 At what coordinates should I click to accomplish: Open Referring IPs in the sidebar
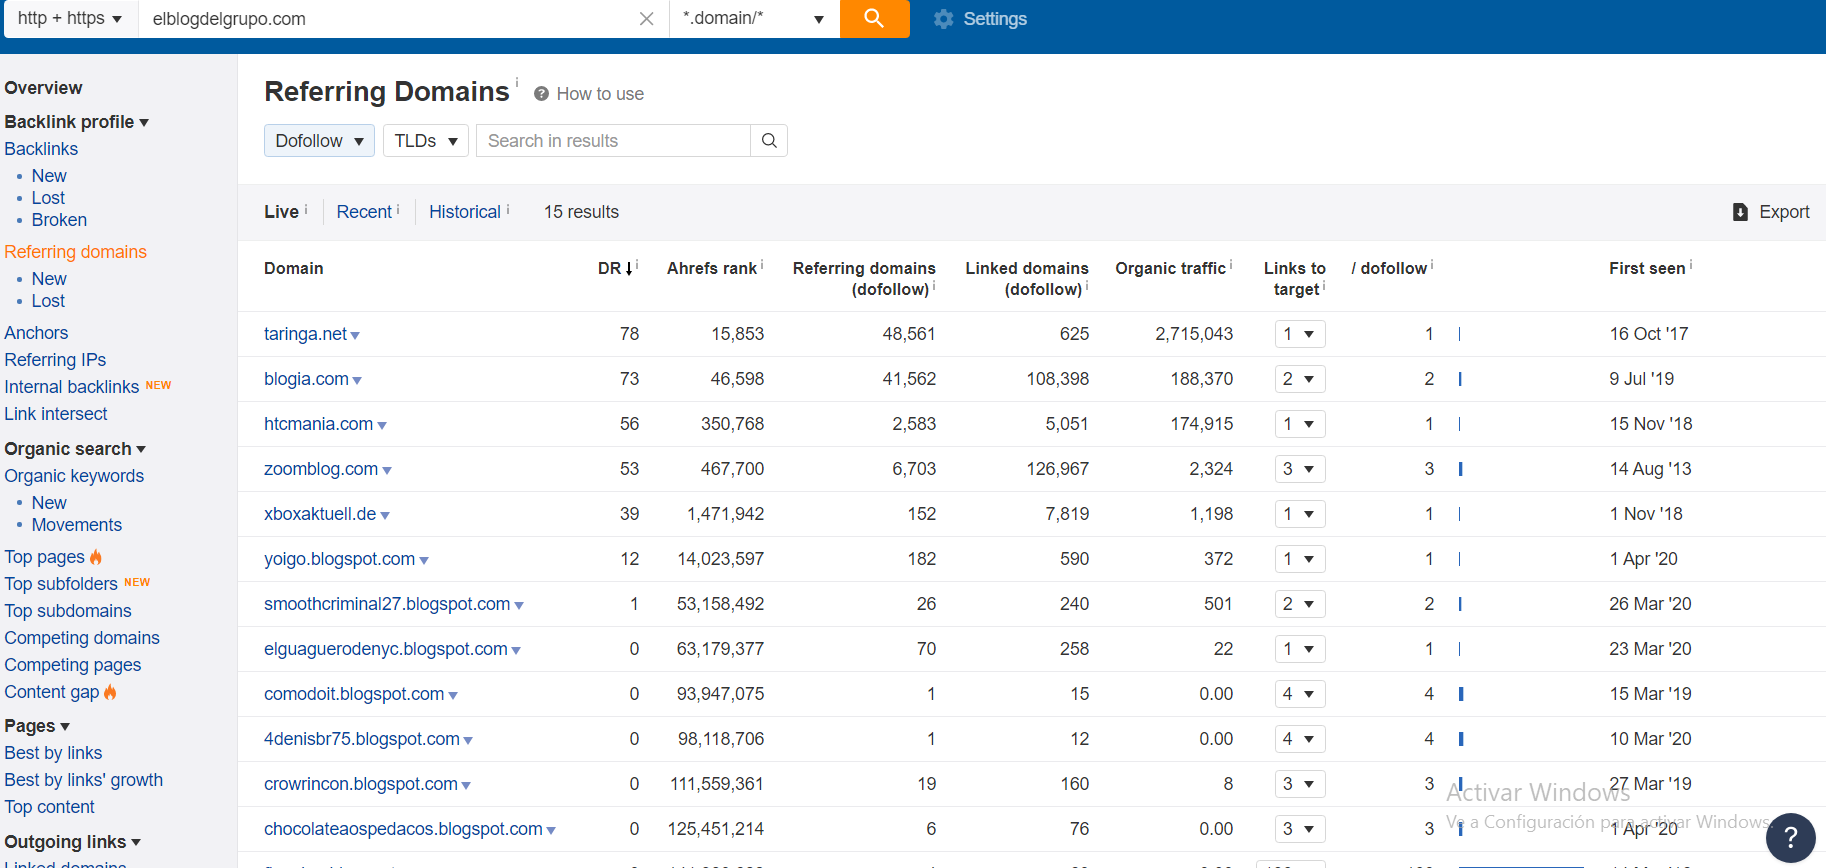[55, 360]
